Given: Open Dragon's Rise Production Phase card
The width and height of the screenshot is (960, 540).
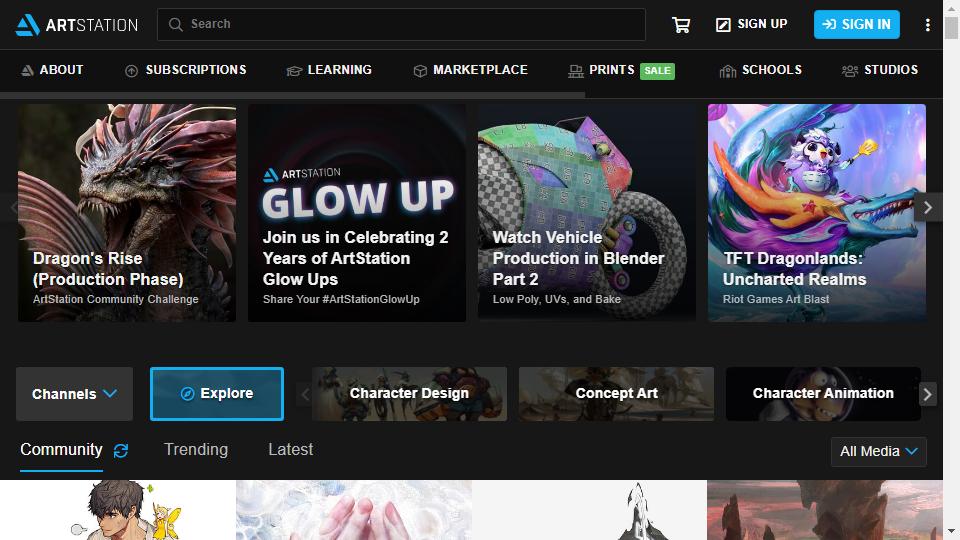Looking at the screenshot, I should tap(127, 212).
